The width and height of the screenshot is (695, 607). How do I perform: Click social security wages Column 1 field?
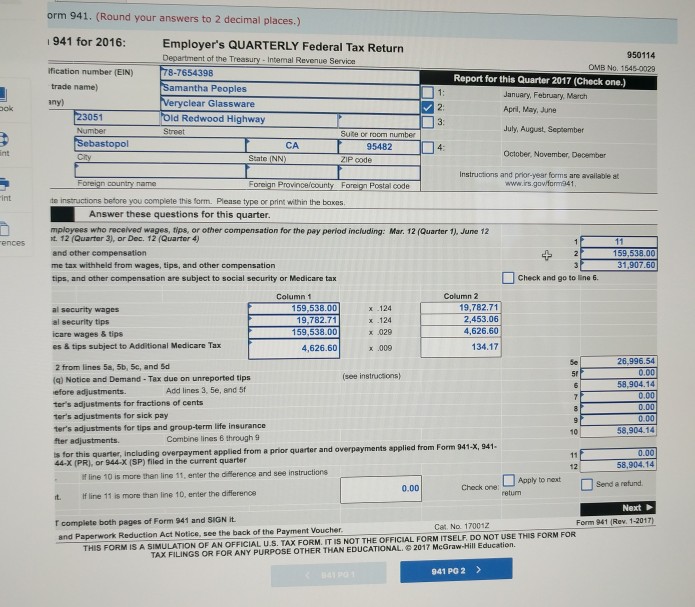(294, 308)
